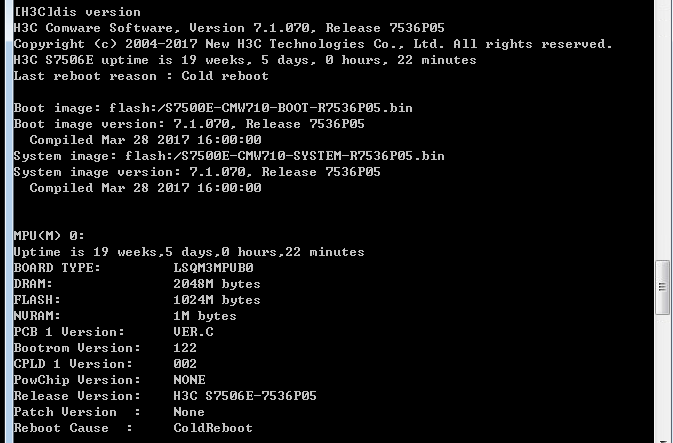Click the Release Version H3C S7506E-7536P05 text
The width and height of the screenshot is (673, 443).
pos(245,396)
